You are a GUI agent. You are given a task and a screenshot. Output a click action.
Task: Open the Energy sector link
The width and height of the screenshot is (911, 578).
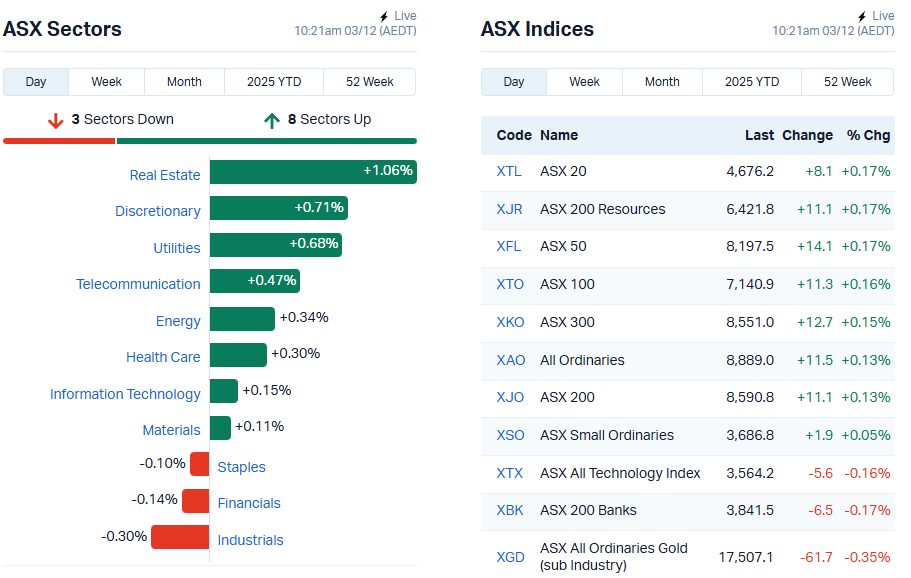[178, 321]
